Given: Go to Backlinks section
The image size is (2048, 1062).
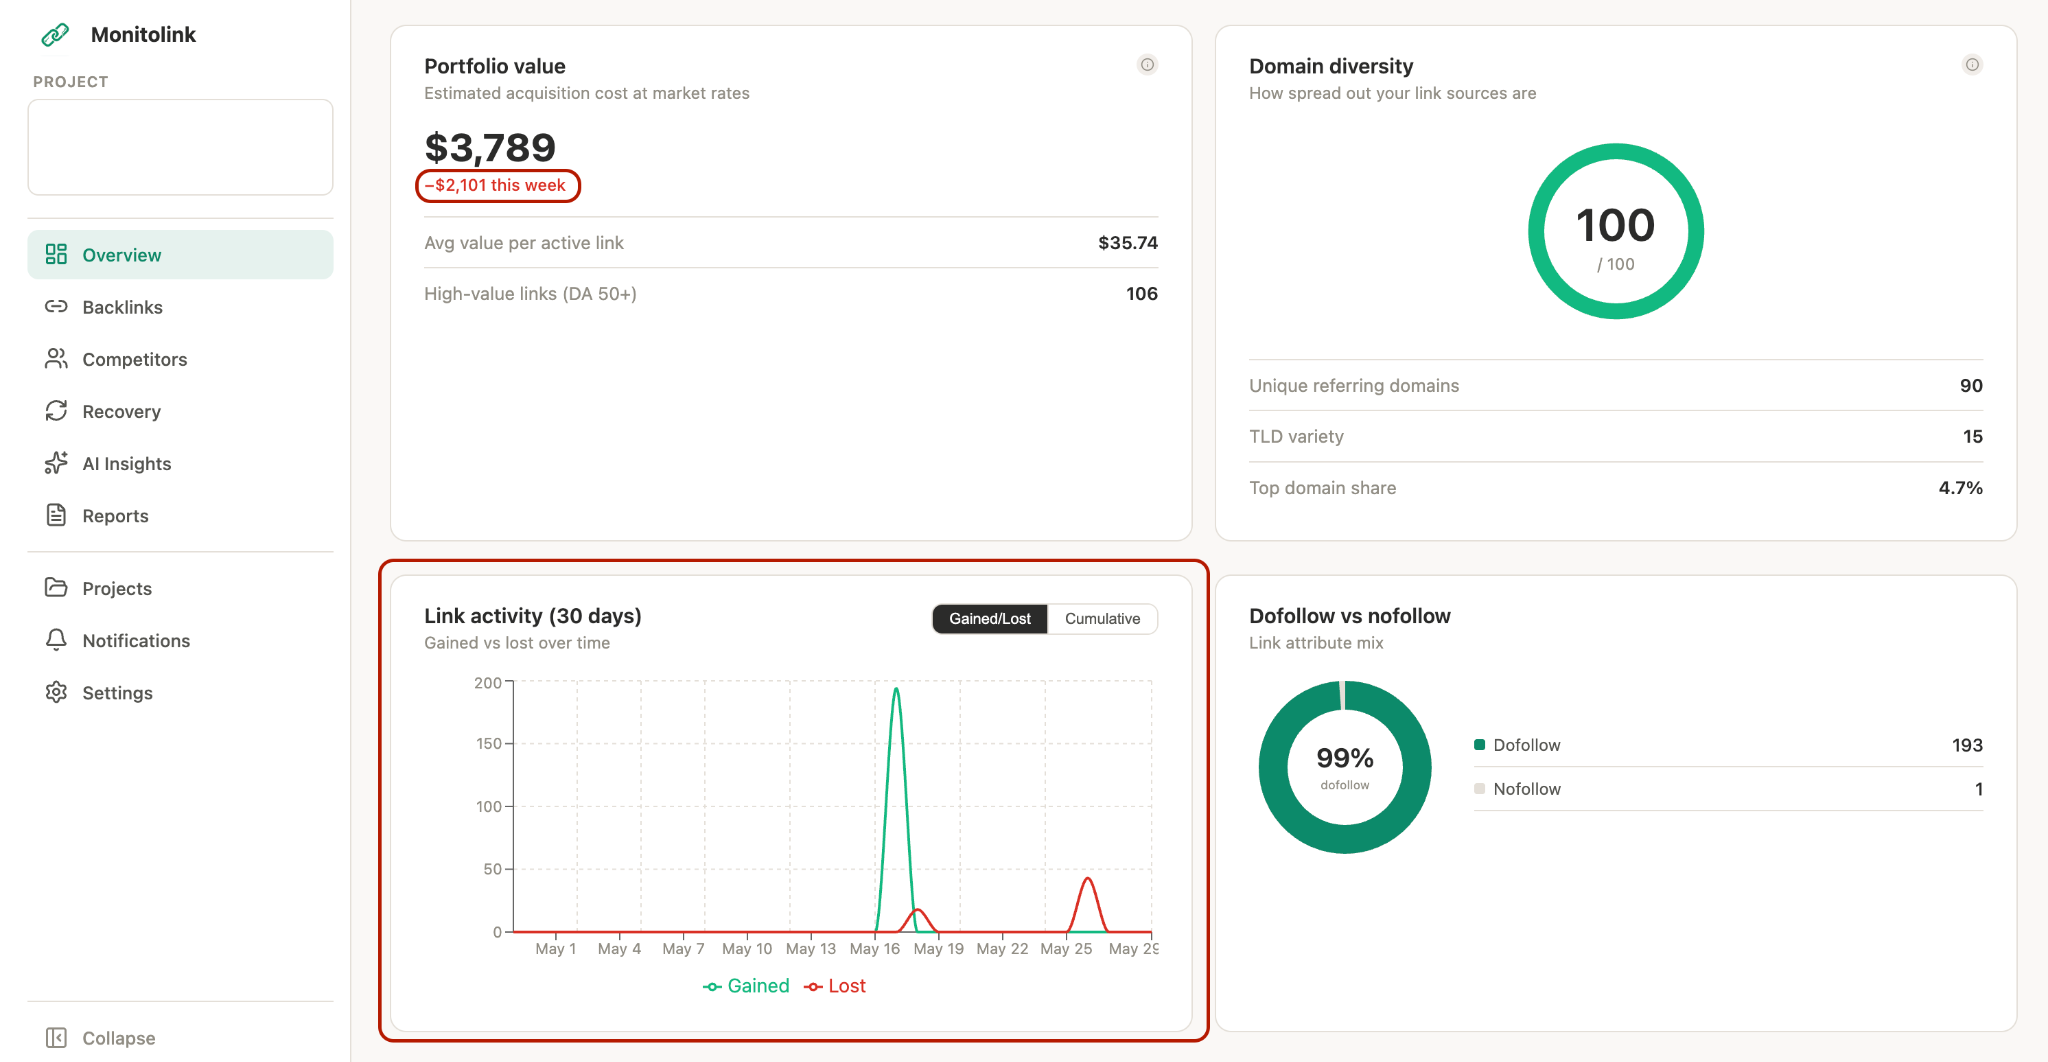Looking at the screenshot, I should (x=180, y=306).
